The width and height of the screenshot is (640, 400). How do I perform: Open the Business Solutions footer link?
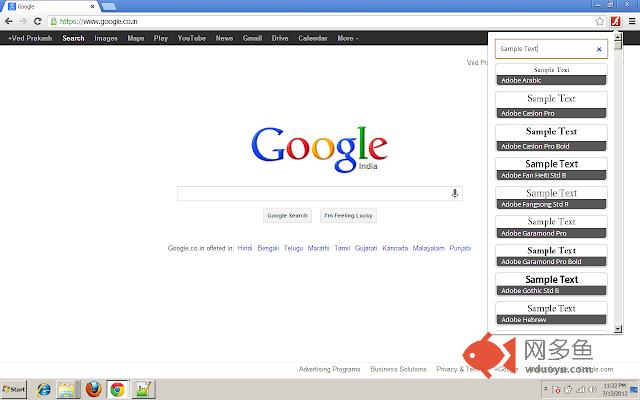coord(398,369)
